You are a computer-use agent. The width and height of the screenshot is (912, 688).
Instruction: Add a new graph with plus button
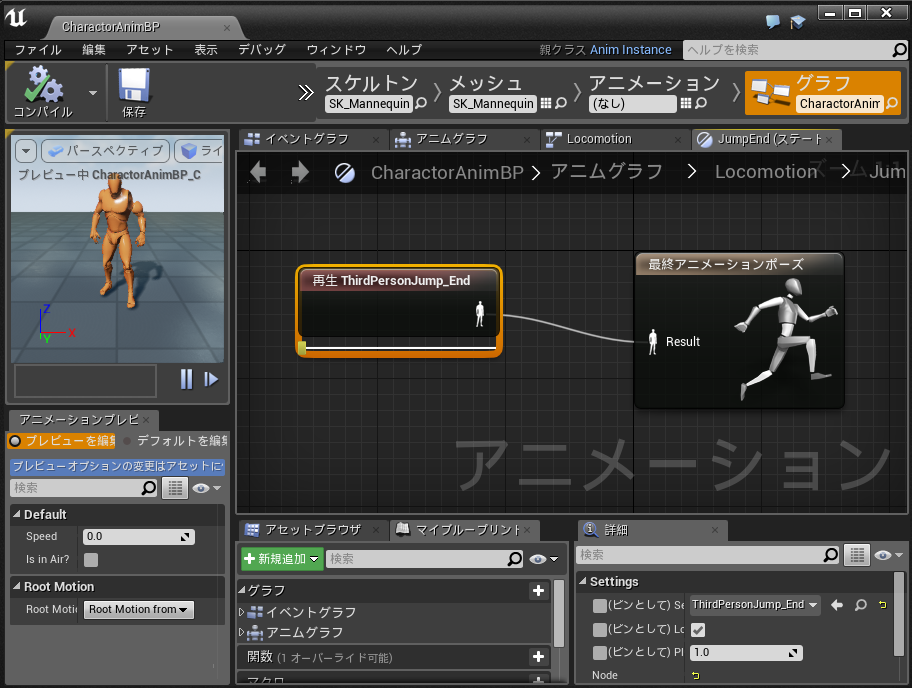[539, 591]
